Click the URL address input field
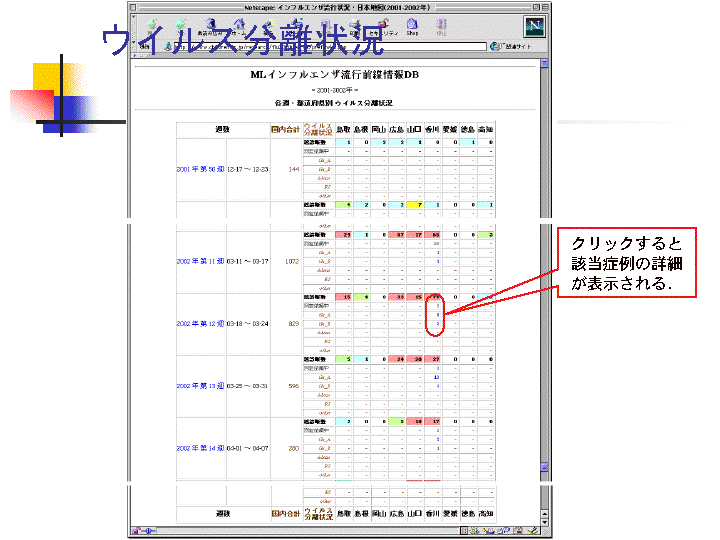The image size is (720, 540). pyautogui.click(x=330, y=45)
